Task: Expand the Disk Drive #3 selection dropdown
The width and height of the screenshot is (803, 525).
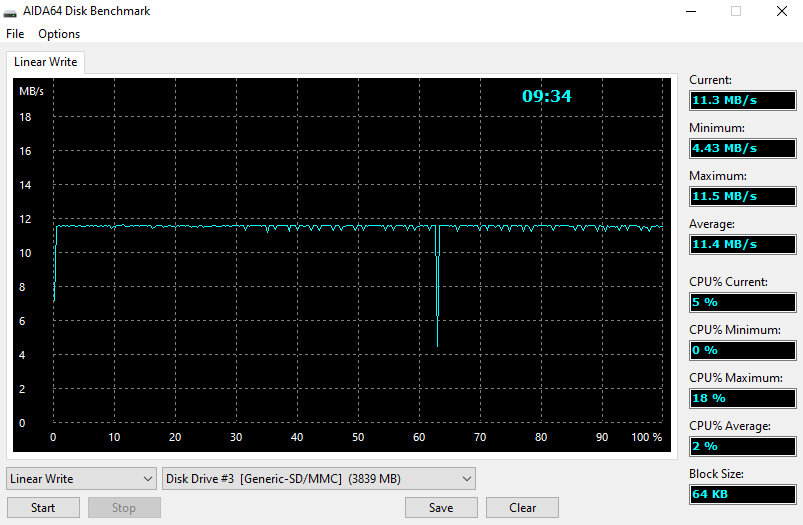Action: (x=319, y=479)
